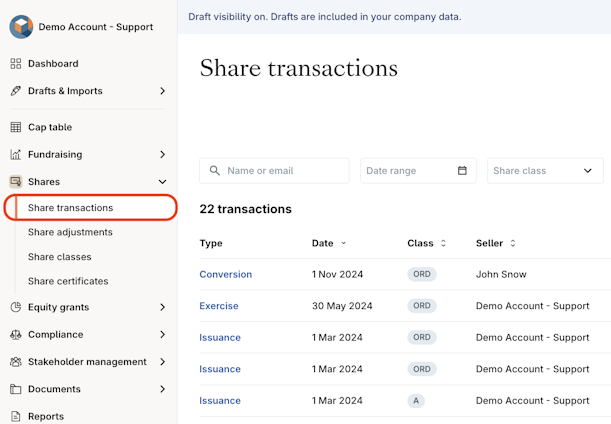Click the Compliance scales icon
Viewport: 611px width, 424px height.
pos(16,335)
